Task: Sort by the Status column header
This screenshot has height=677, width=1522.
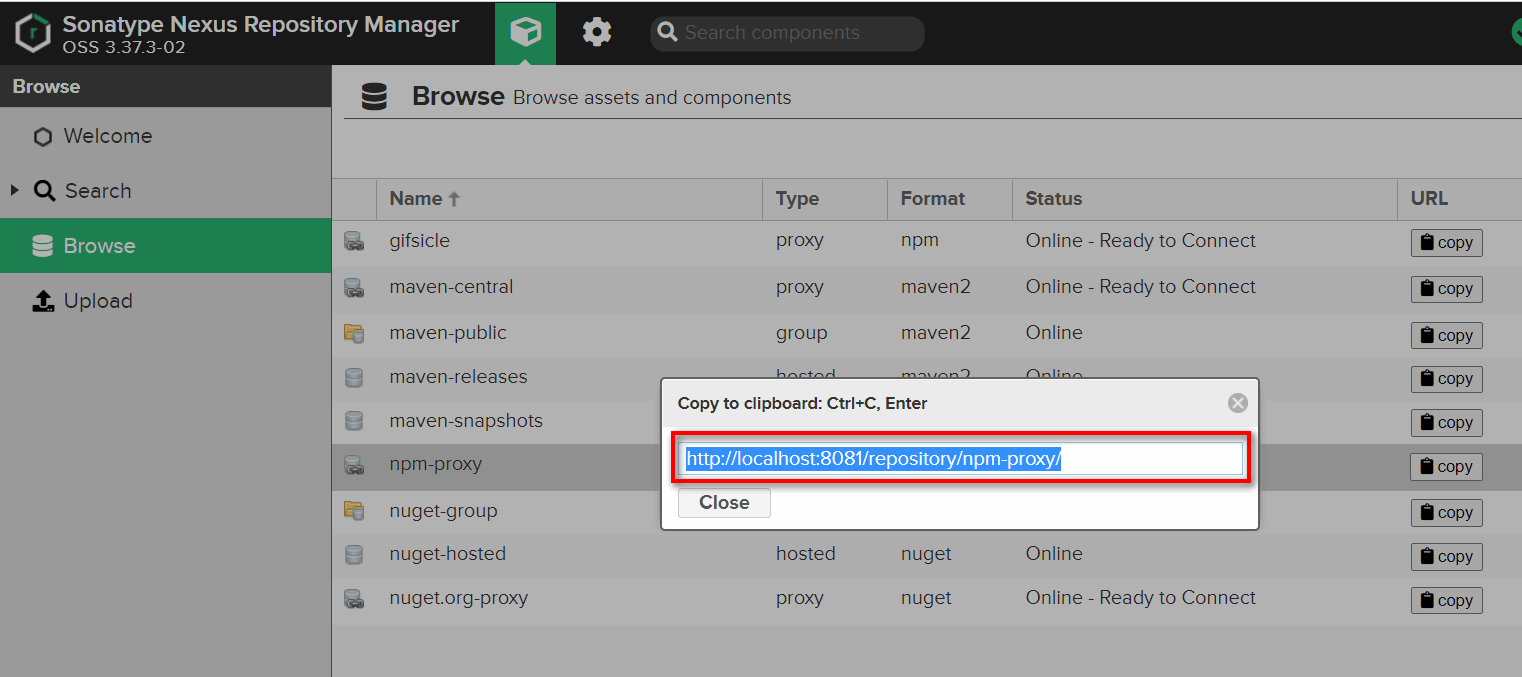Action: coord(1204,199)
